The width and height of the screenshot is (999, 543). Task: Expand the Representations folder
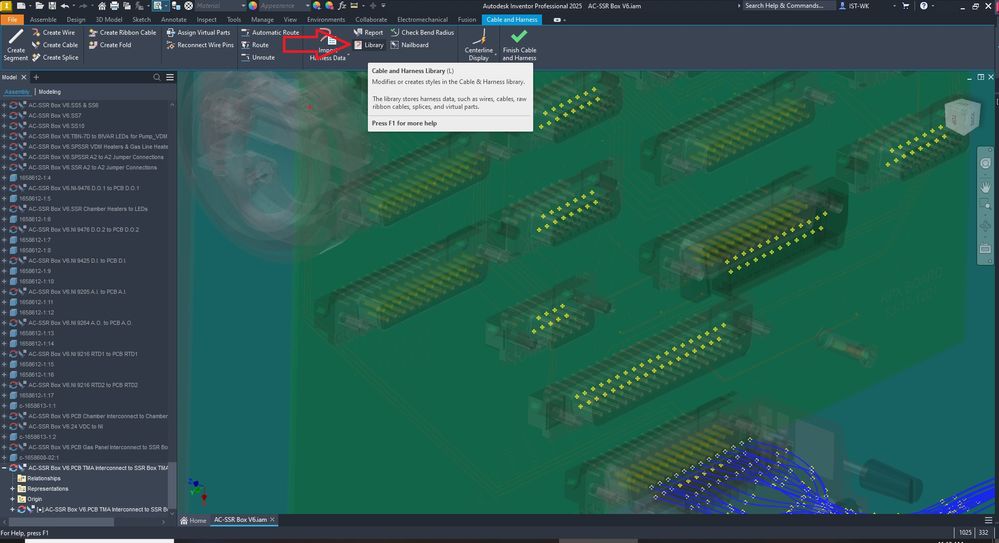point(12,489)
